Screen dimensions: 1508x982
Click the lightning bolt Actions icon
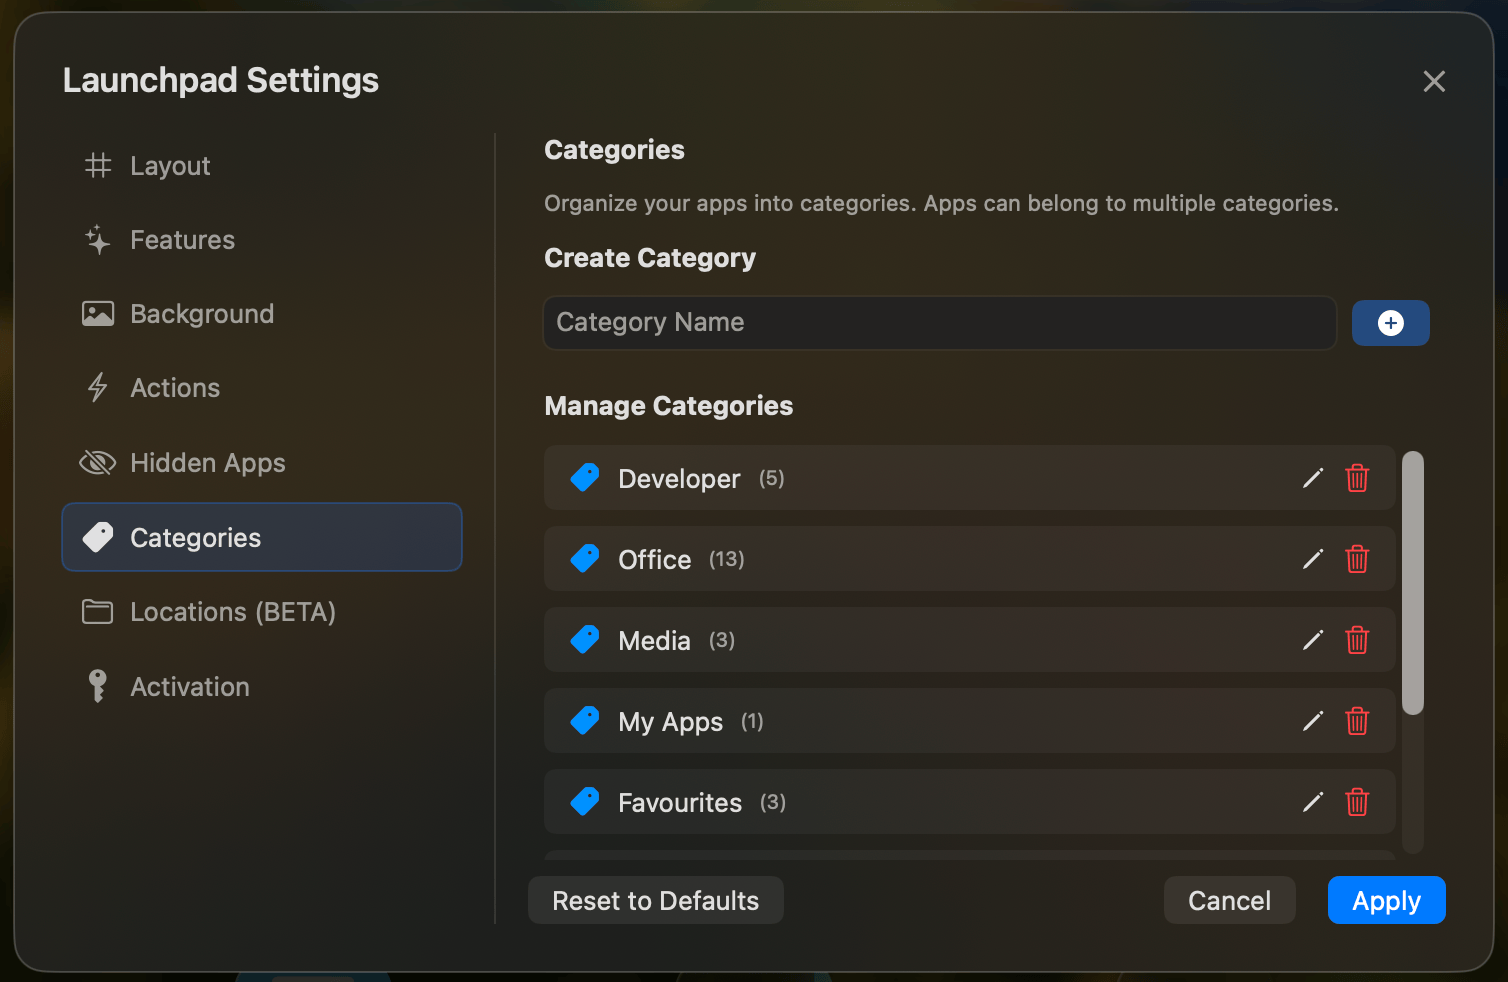tap(97, 387)
